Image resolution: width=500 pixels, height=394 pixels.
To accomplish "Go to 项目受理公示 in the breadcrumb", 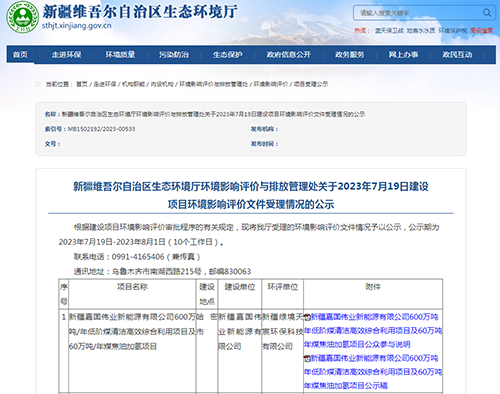I will (x=311, y=84).
